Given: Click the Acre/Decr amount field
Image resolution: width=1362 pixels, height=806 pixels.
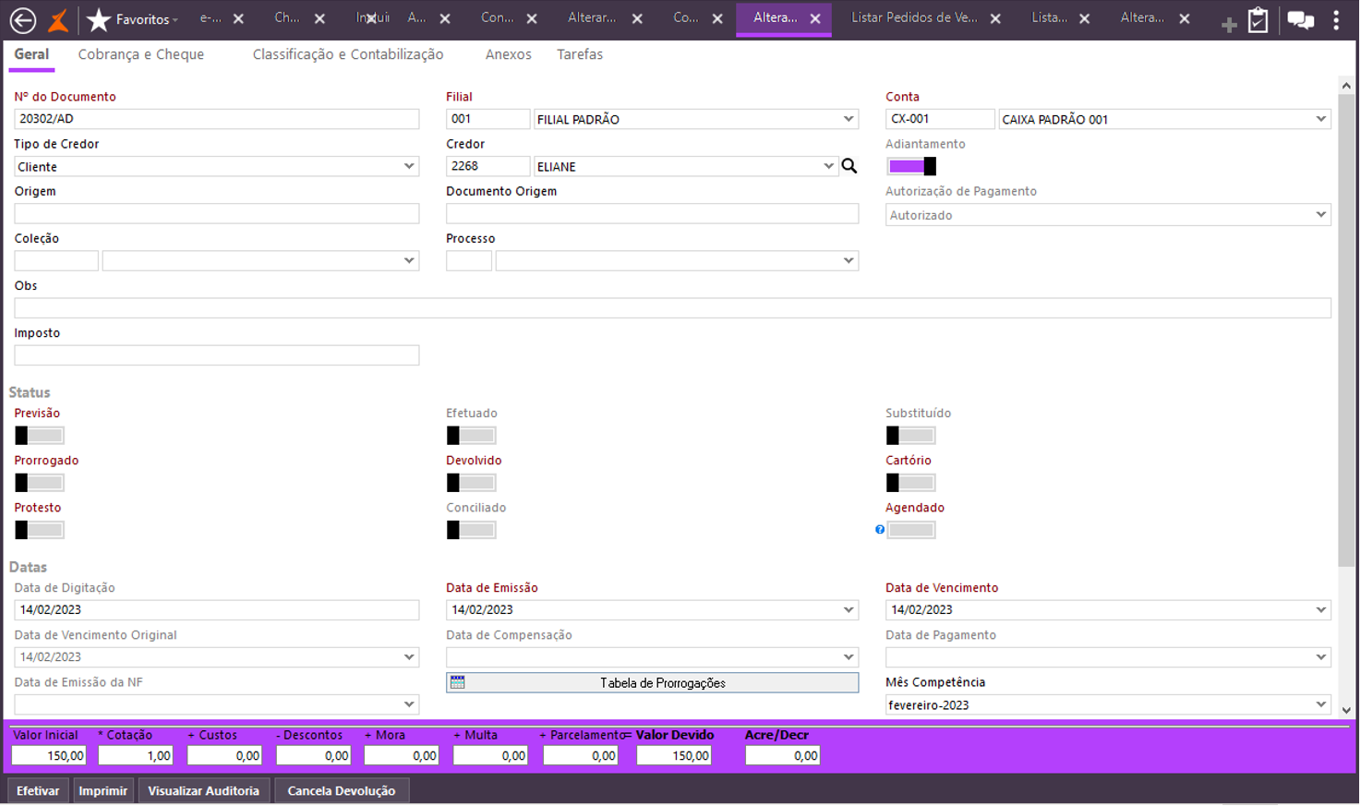Looking at the screenshot, I should 782,756.
